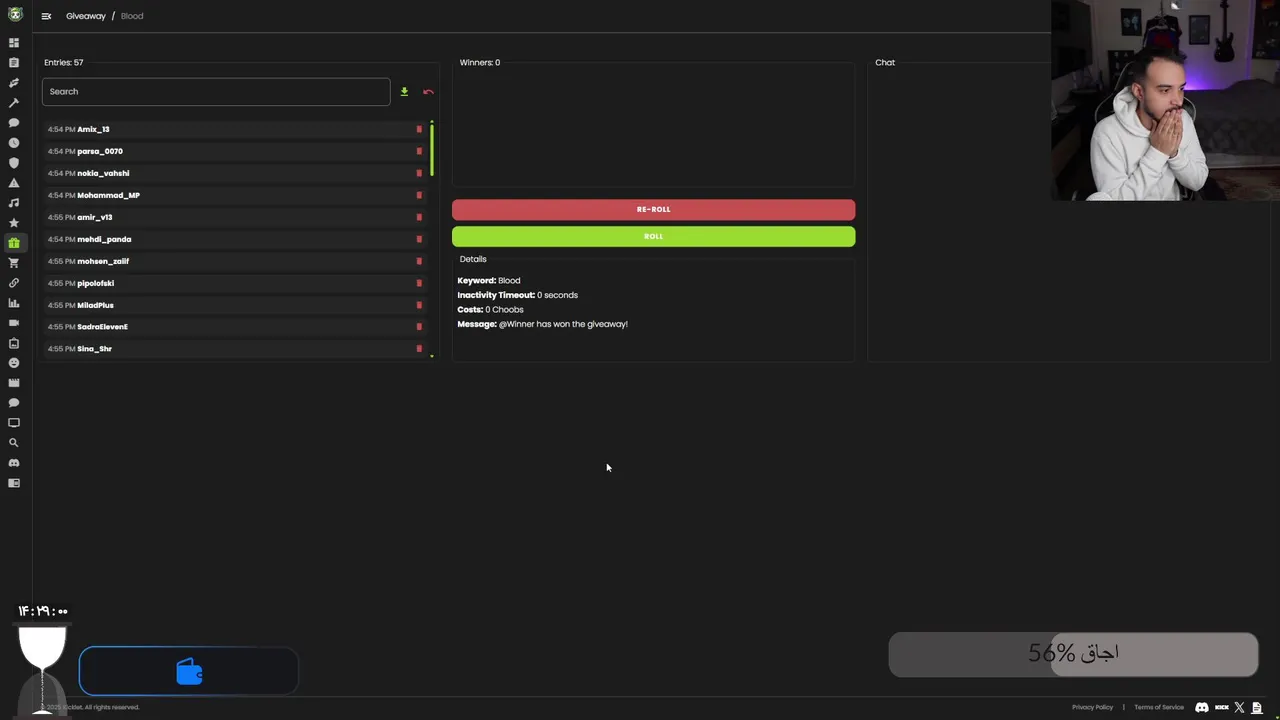1280x720 pixels.
Task: Reset entries with the red undo icon
Action: pos(428,92)
